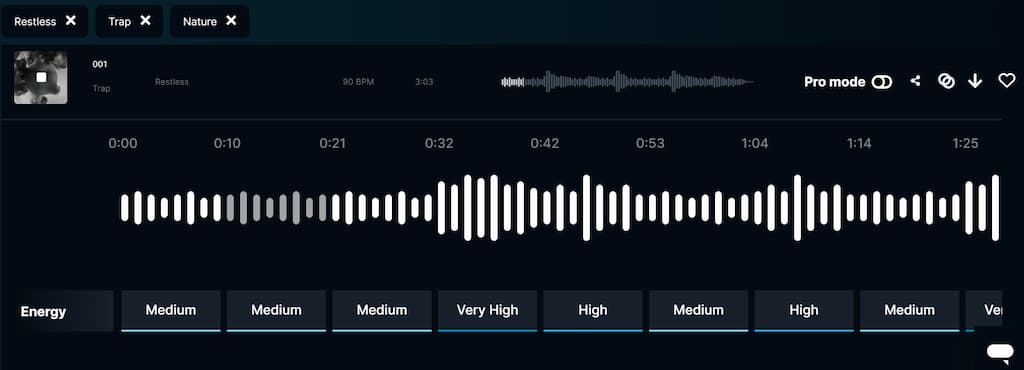Viewport: 1024px width, 370px height.
Task: Remove the Nature filter tag
Action: [231, 20]
